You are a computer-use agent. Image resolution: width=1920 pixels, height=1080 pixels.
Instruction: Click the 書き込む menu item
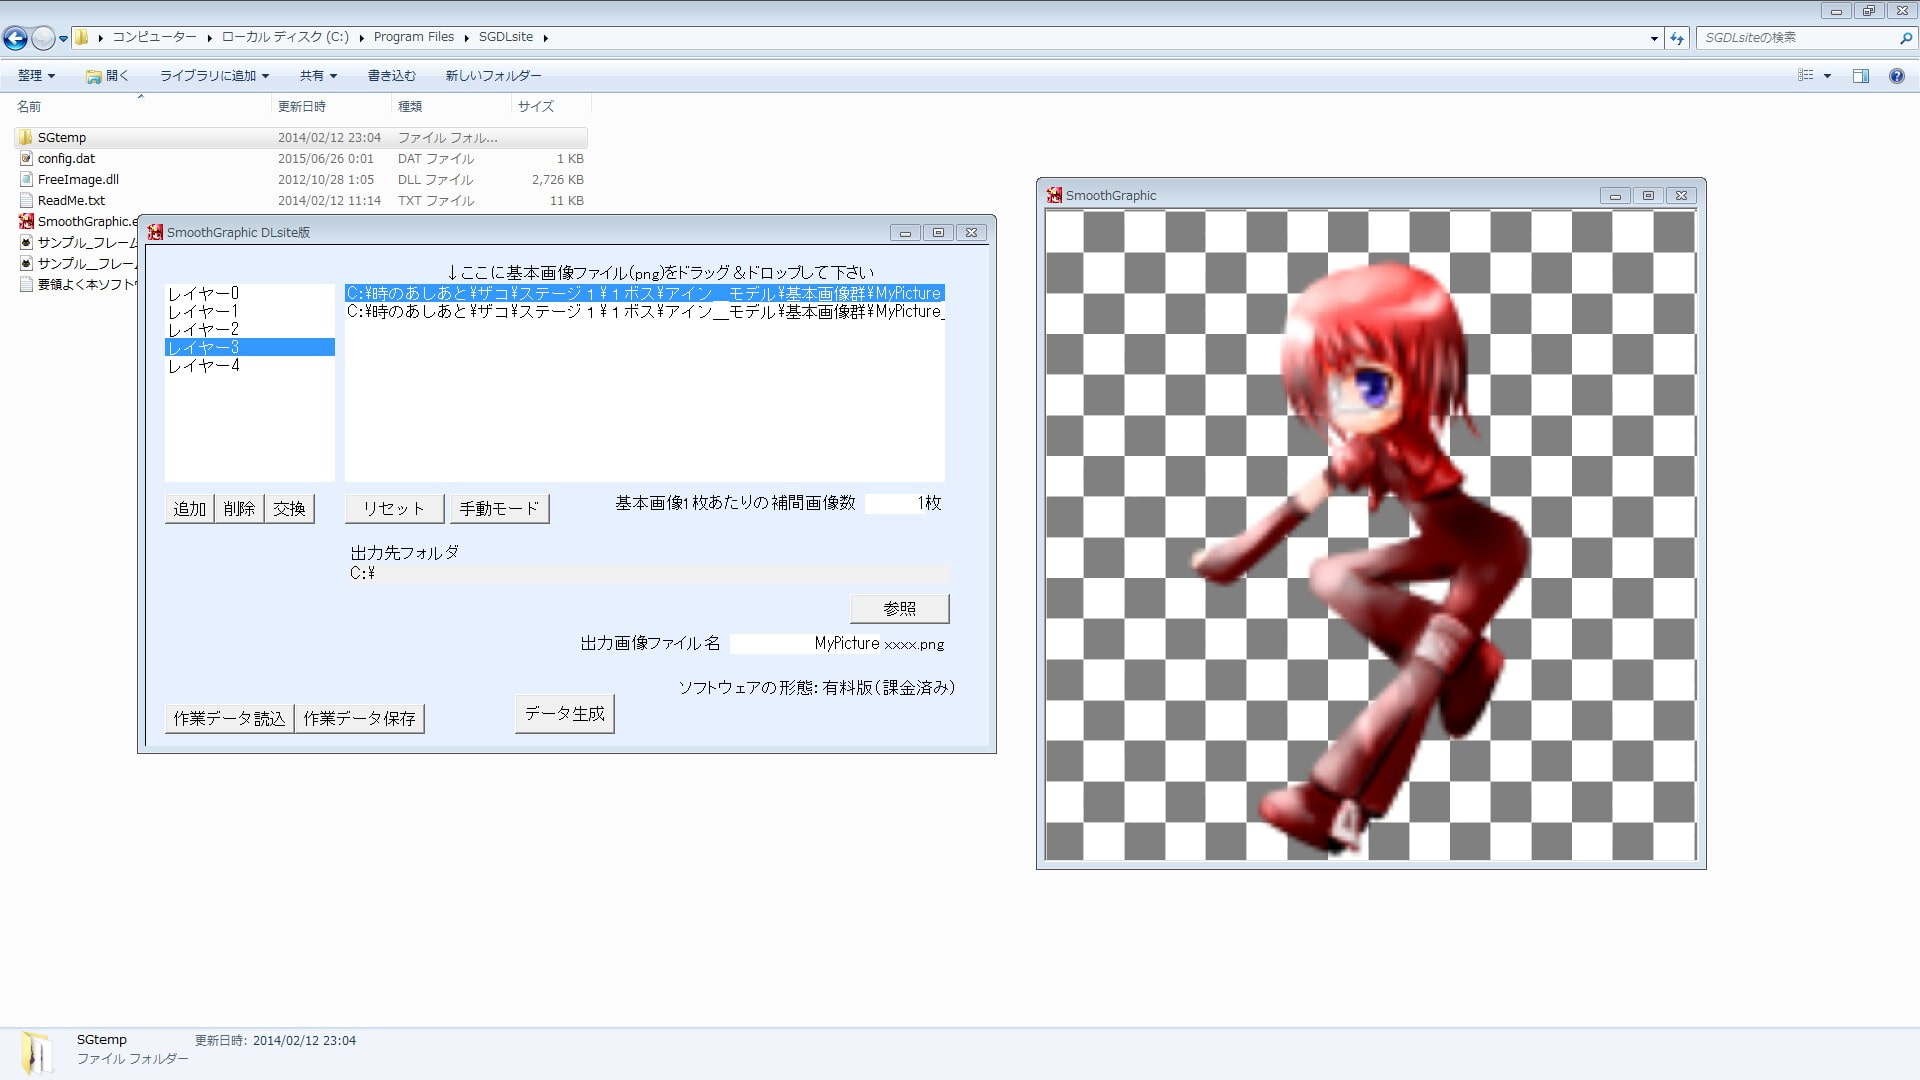[x=389, y=75]
